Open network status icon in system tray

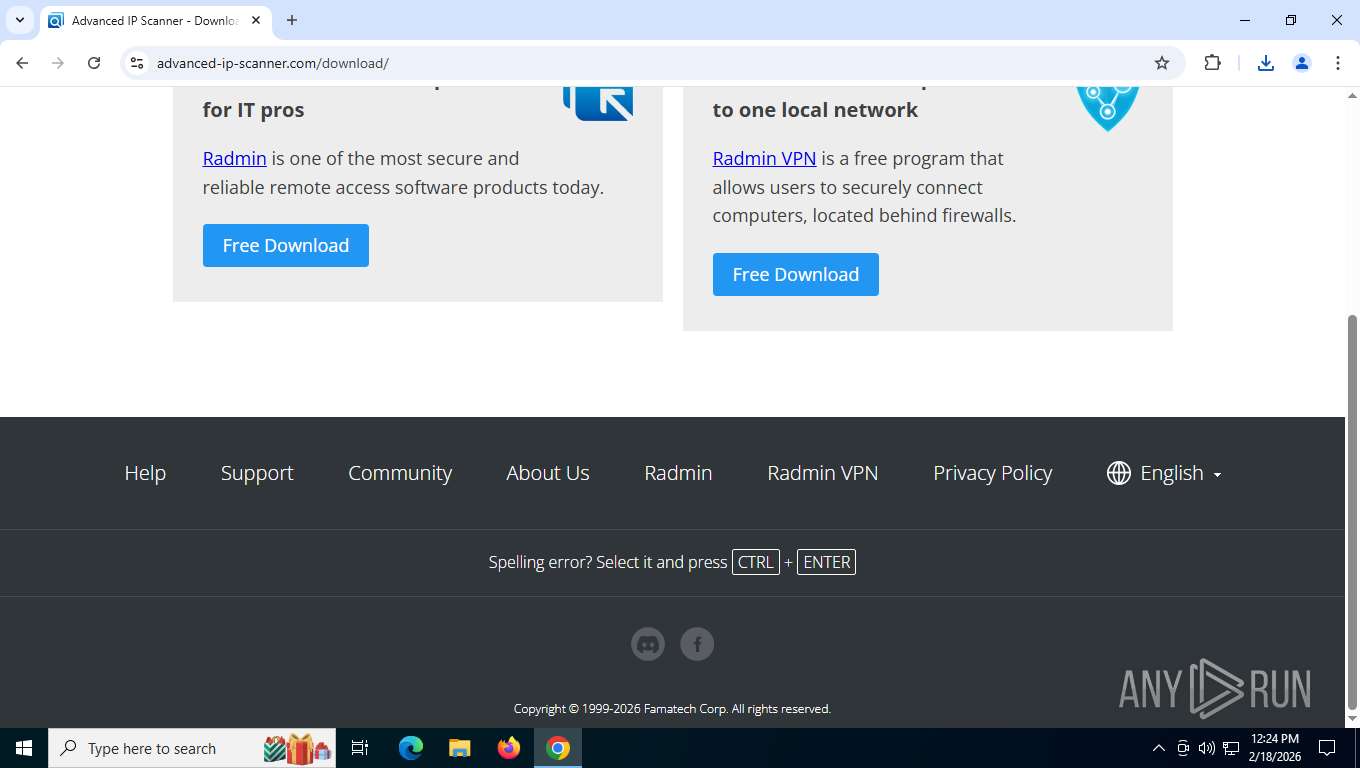[1231, 748]
